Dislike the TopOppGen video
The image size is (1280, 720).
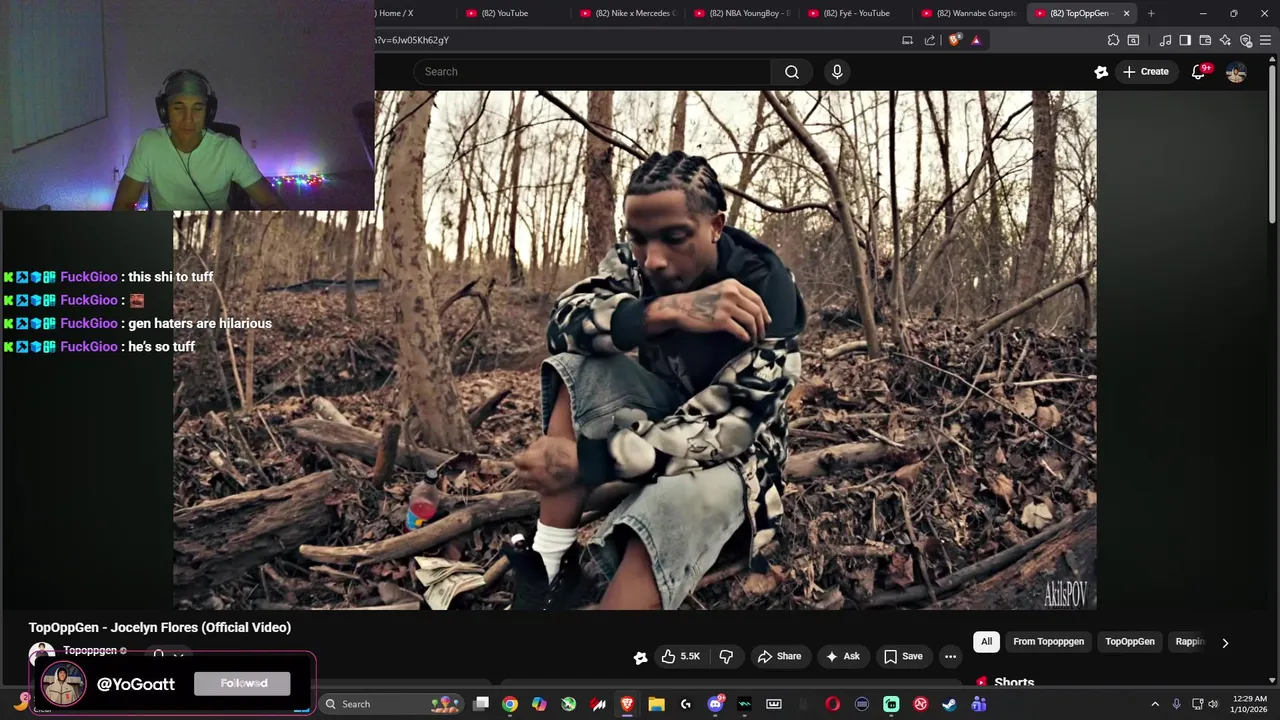(726, 656)
